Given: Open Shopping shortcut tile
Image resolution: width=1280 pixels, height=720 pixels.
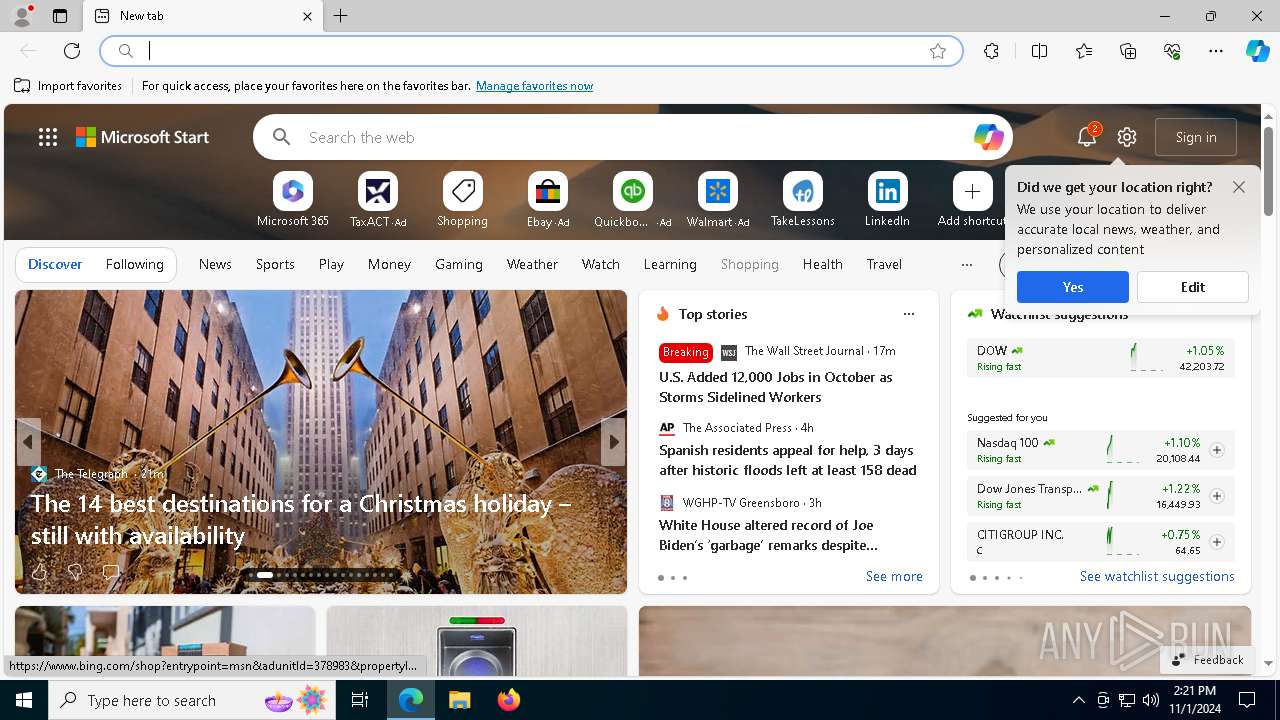Looking at the screenshot, I should [462, 200].
